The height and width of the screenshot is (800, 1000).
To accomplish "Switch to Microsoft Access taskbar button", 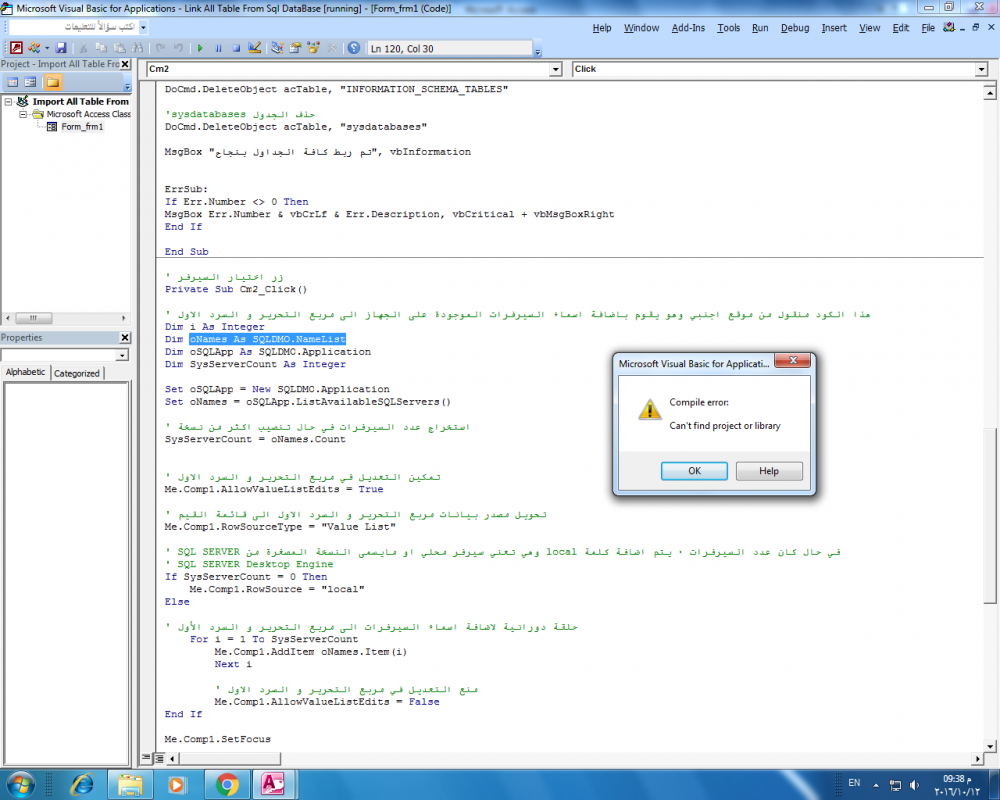I will 273,785.
